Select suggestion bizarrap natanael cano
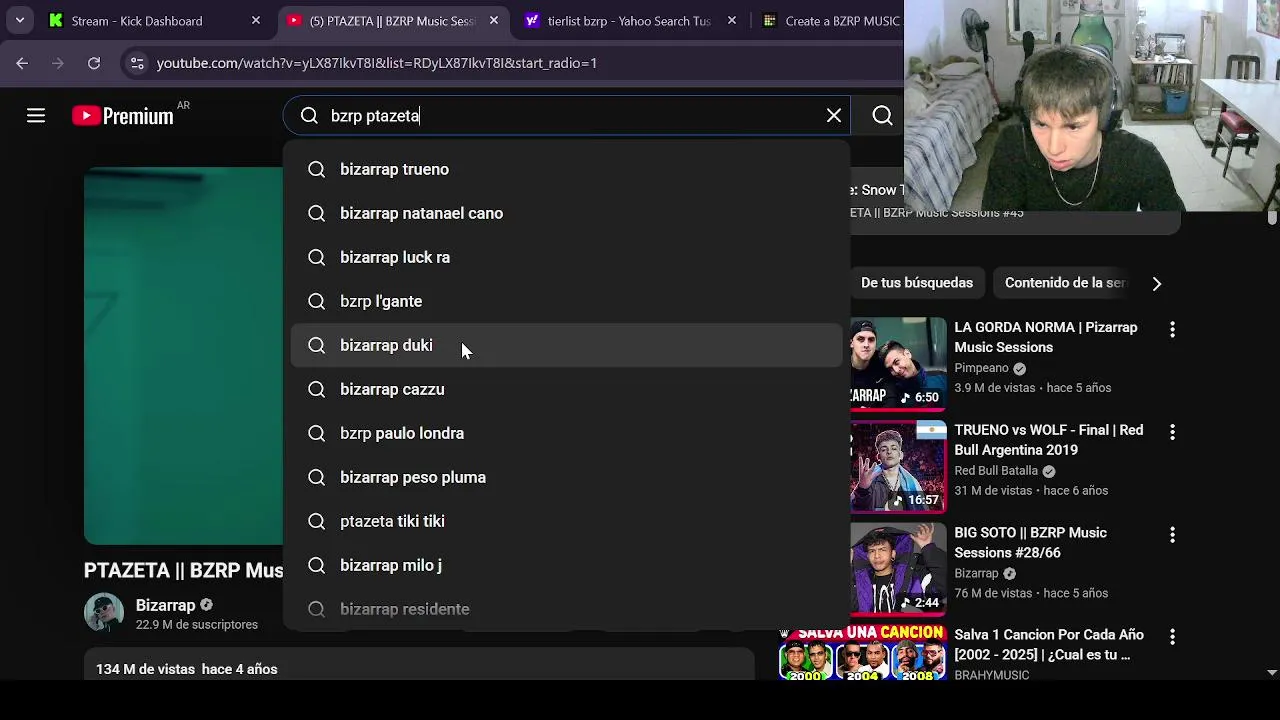The width and height of the screenshot is (1280, 720). tap(567, 213)
